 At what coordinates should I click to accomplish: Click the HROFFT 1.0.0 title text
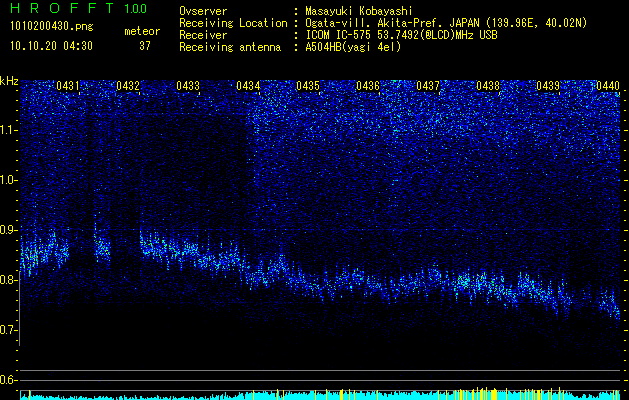coord(79,8)
